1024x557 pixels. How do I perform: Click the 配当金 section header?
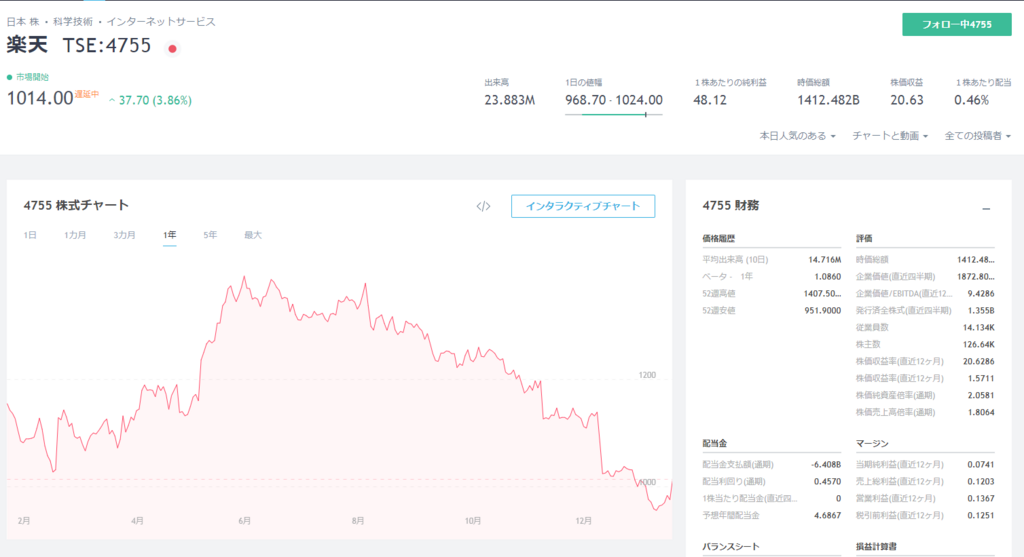click(714, 444)
